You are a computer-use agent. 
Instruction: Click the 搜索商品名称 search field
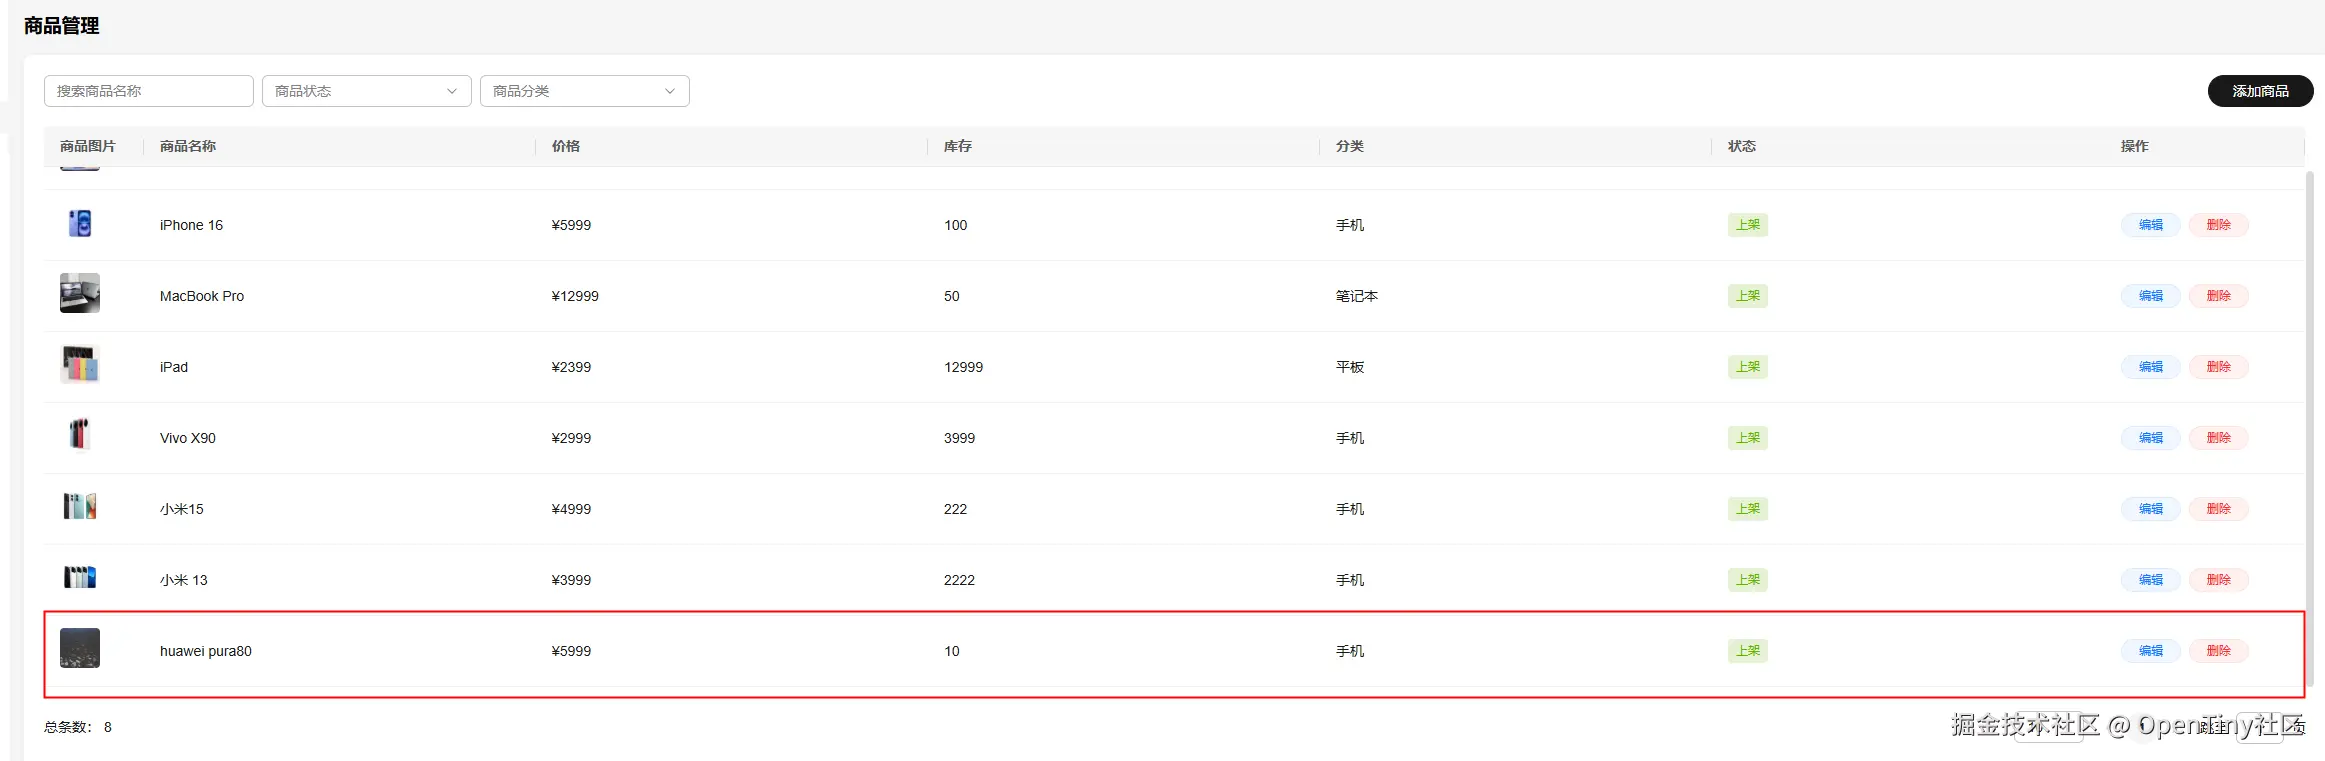pos(148,91)
